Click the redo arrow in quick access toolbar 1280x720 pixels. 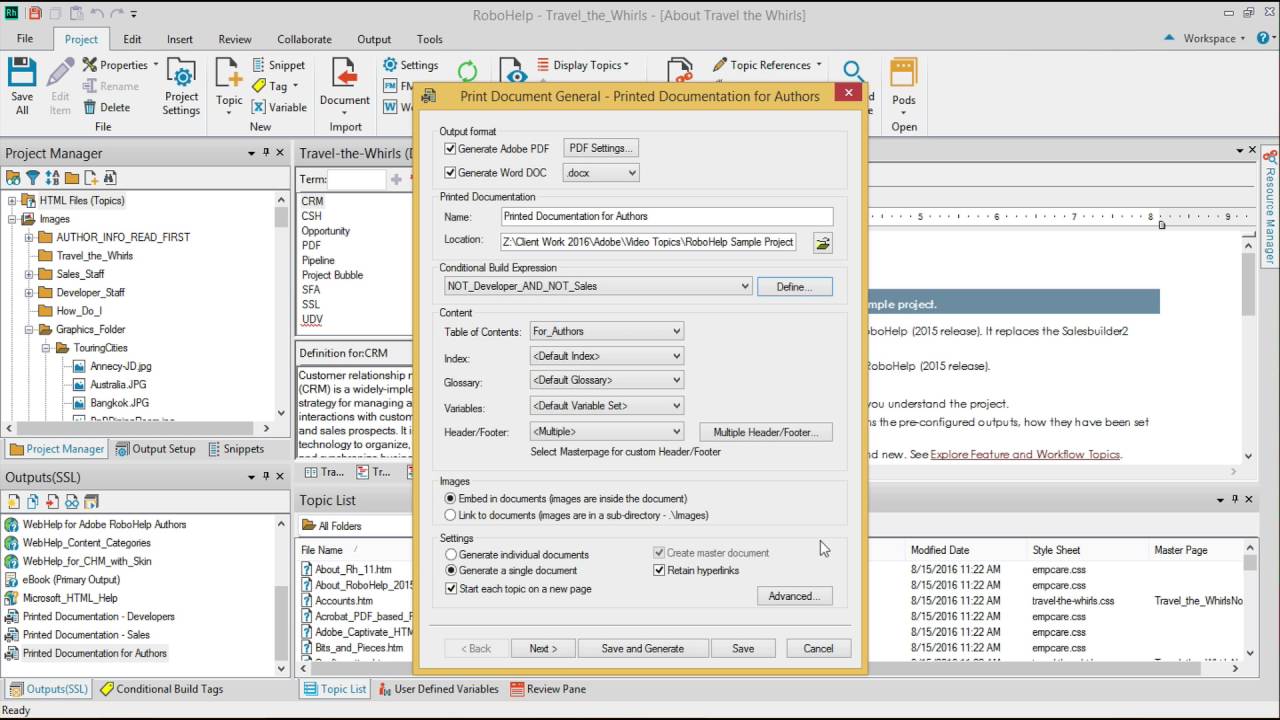coord(116,14)
